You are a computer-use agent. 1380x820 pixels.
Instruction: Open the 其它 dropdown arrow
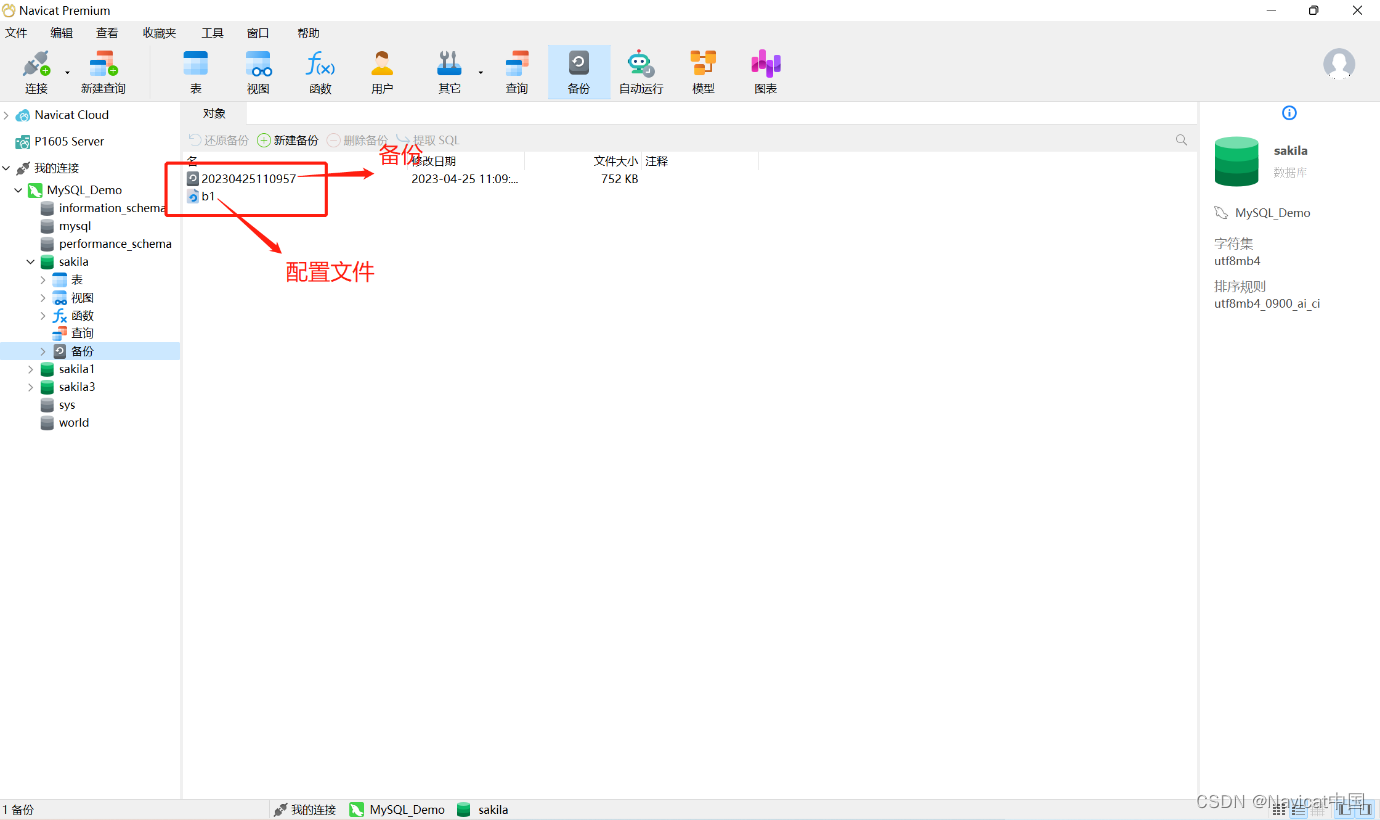point(480,73)
